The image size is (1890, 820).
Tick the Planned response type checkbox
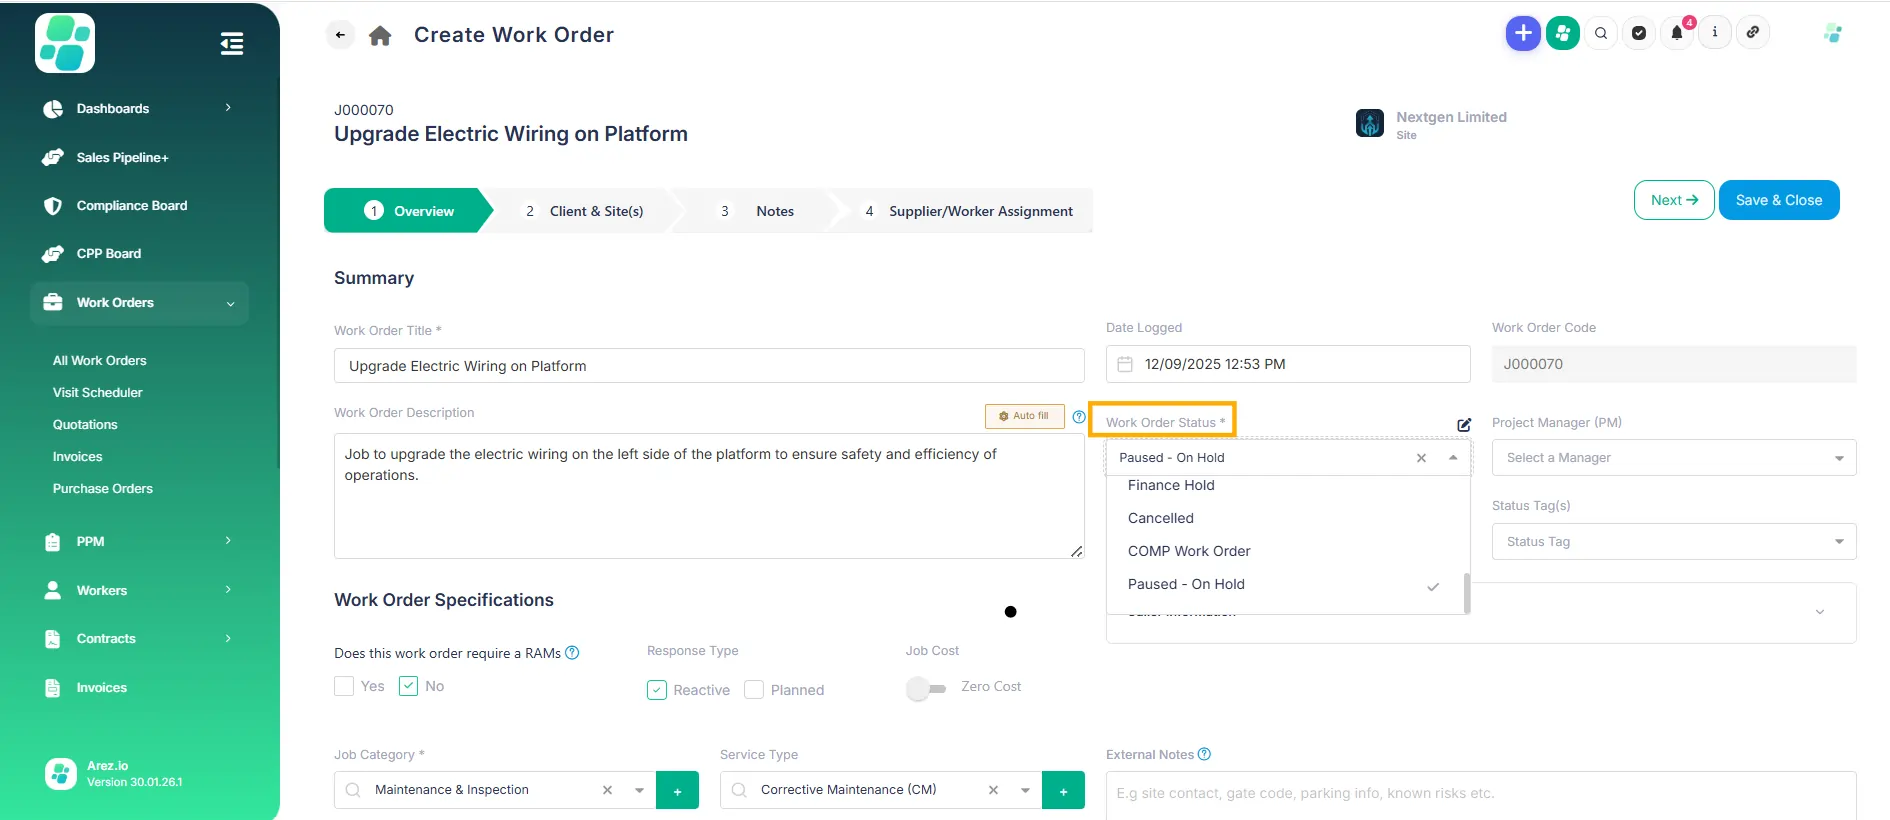tap(754, 690)
